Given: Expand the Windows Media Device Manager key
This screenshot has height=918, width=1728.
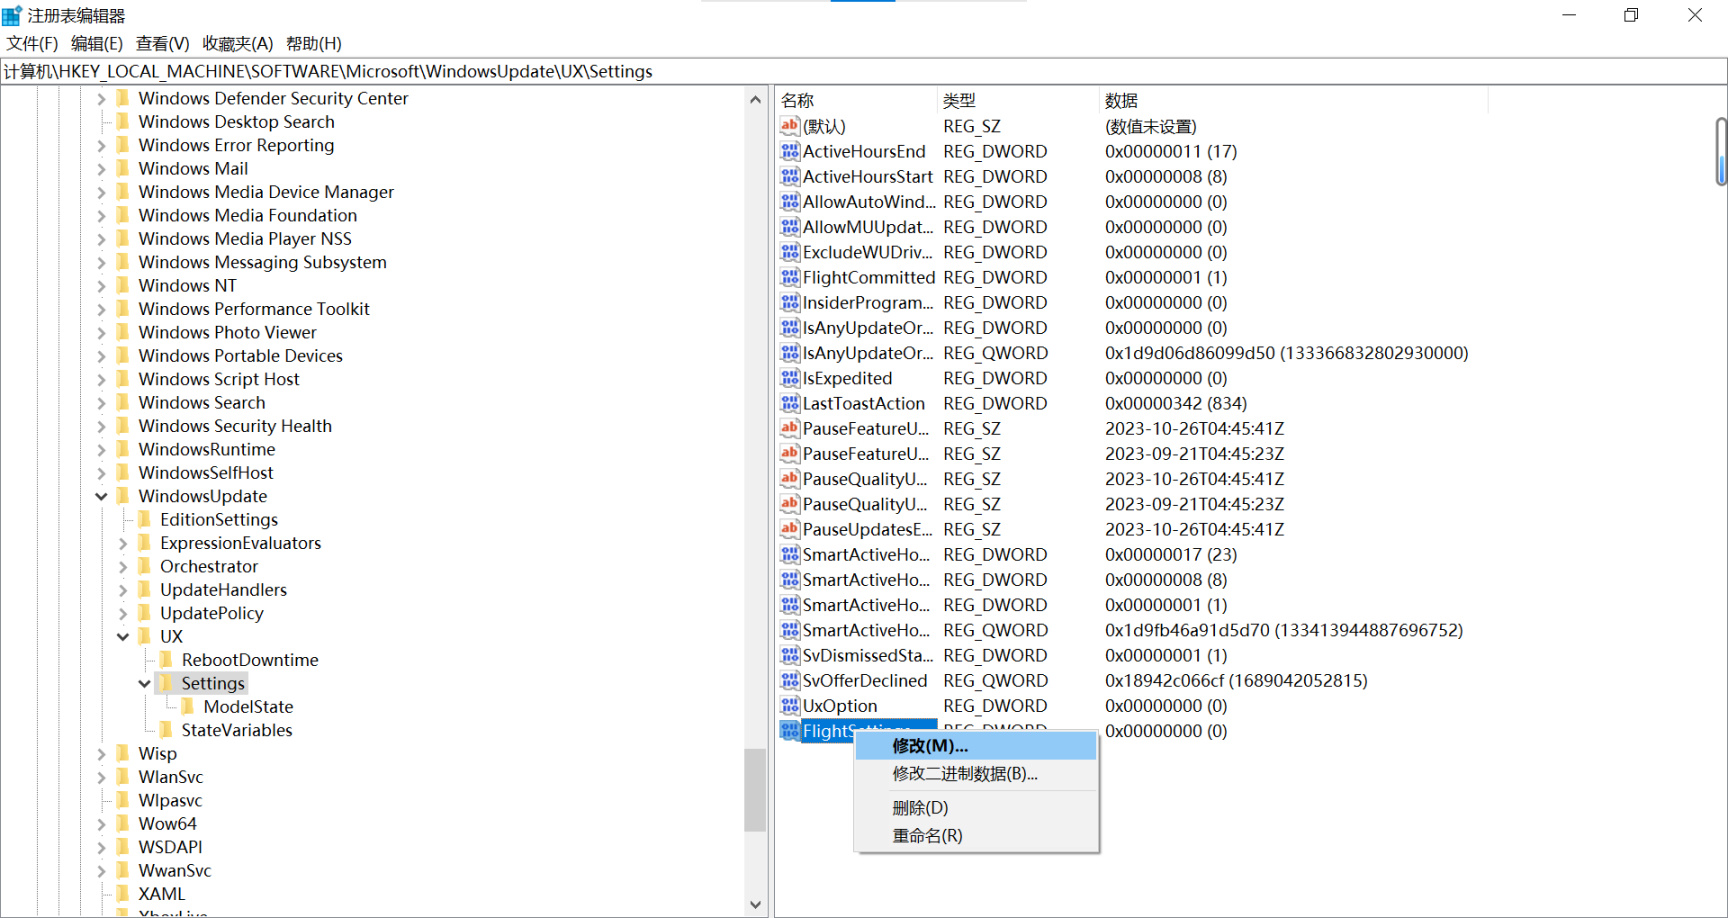Looking at the screenshot, I should 101,192.
